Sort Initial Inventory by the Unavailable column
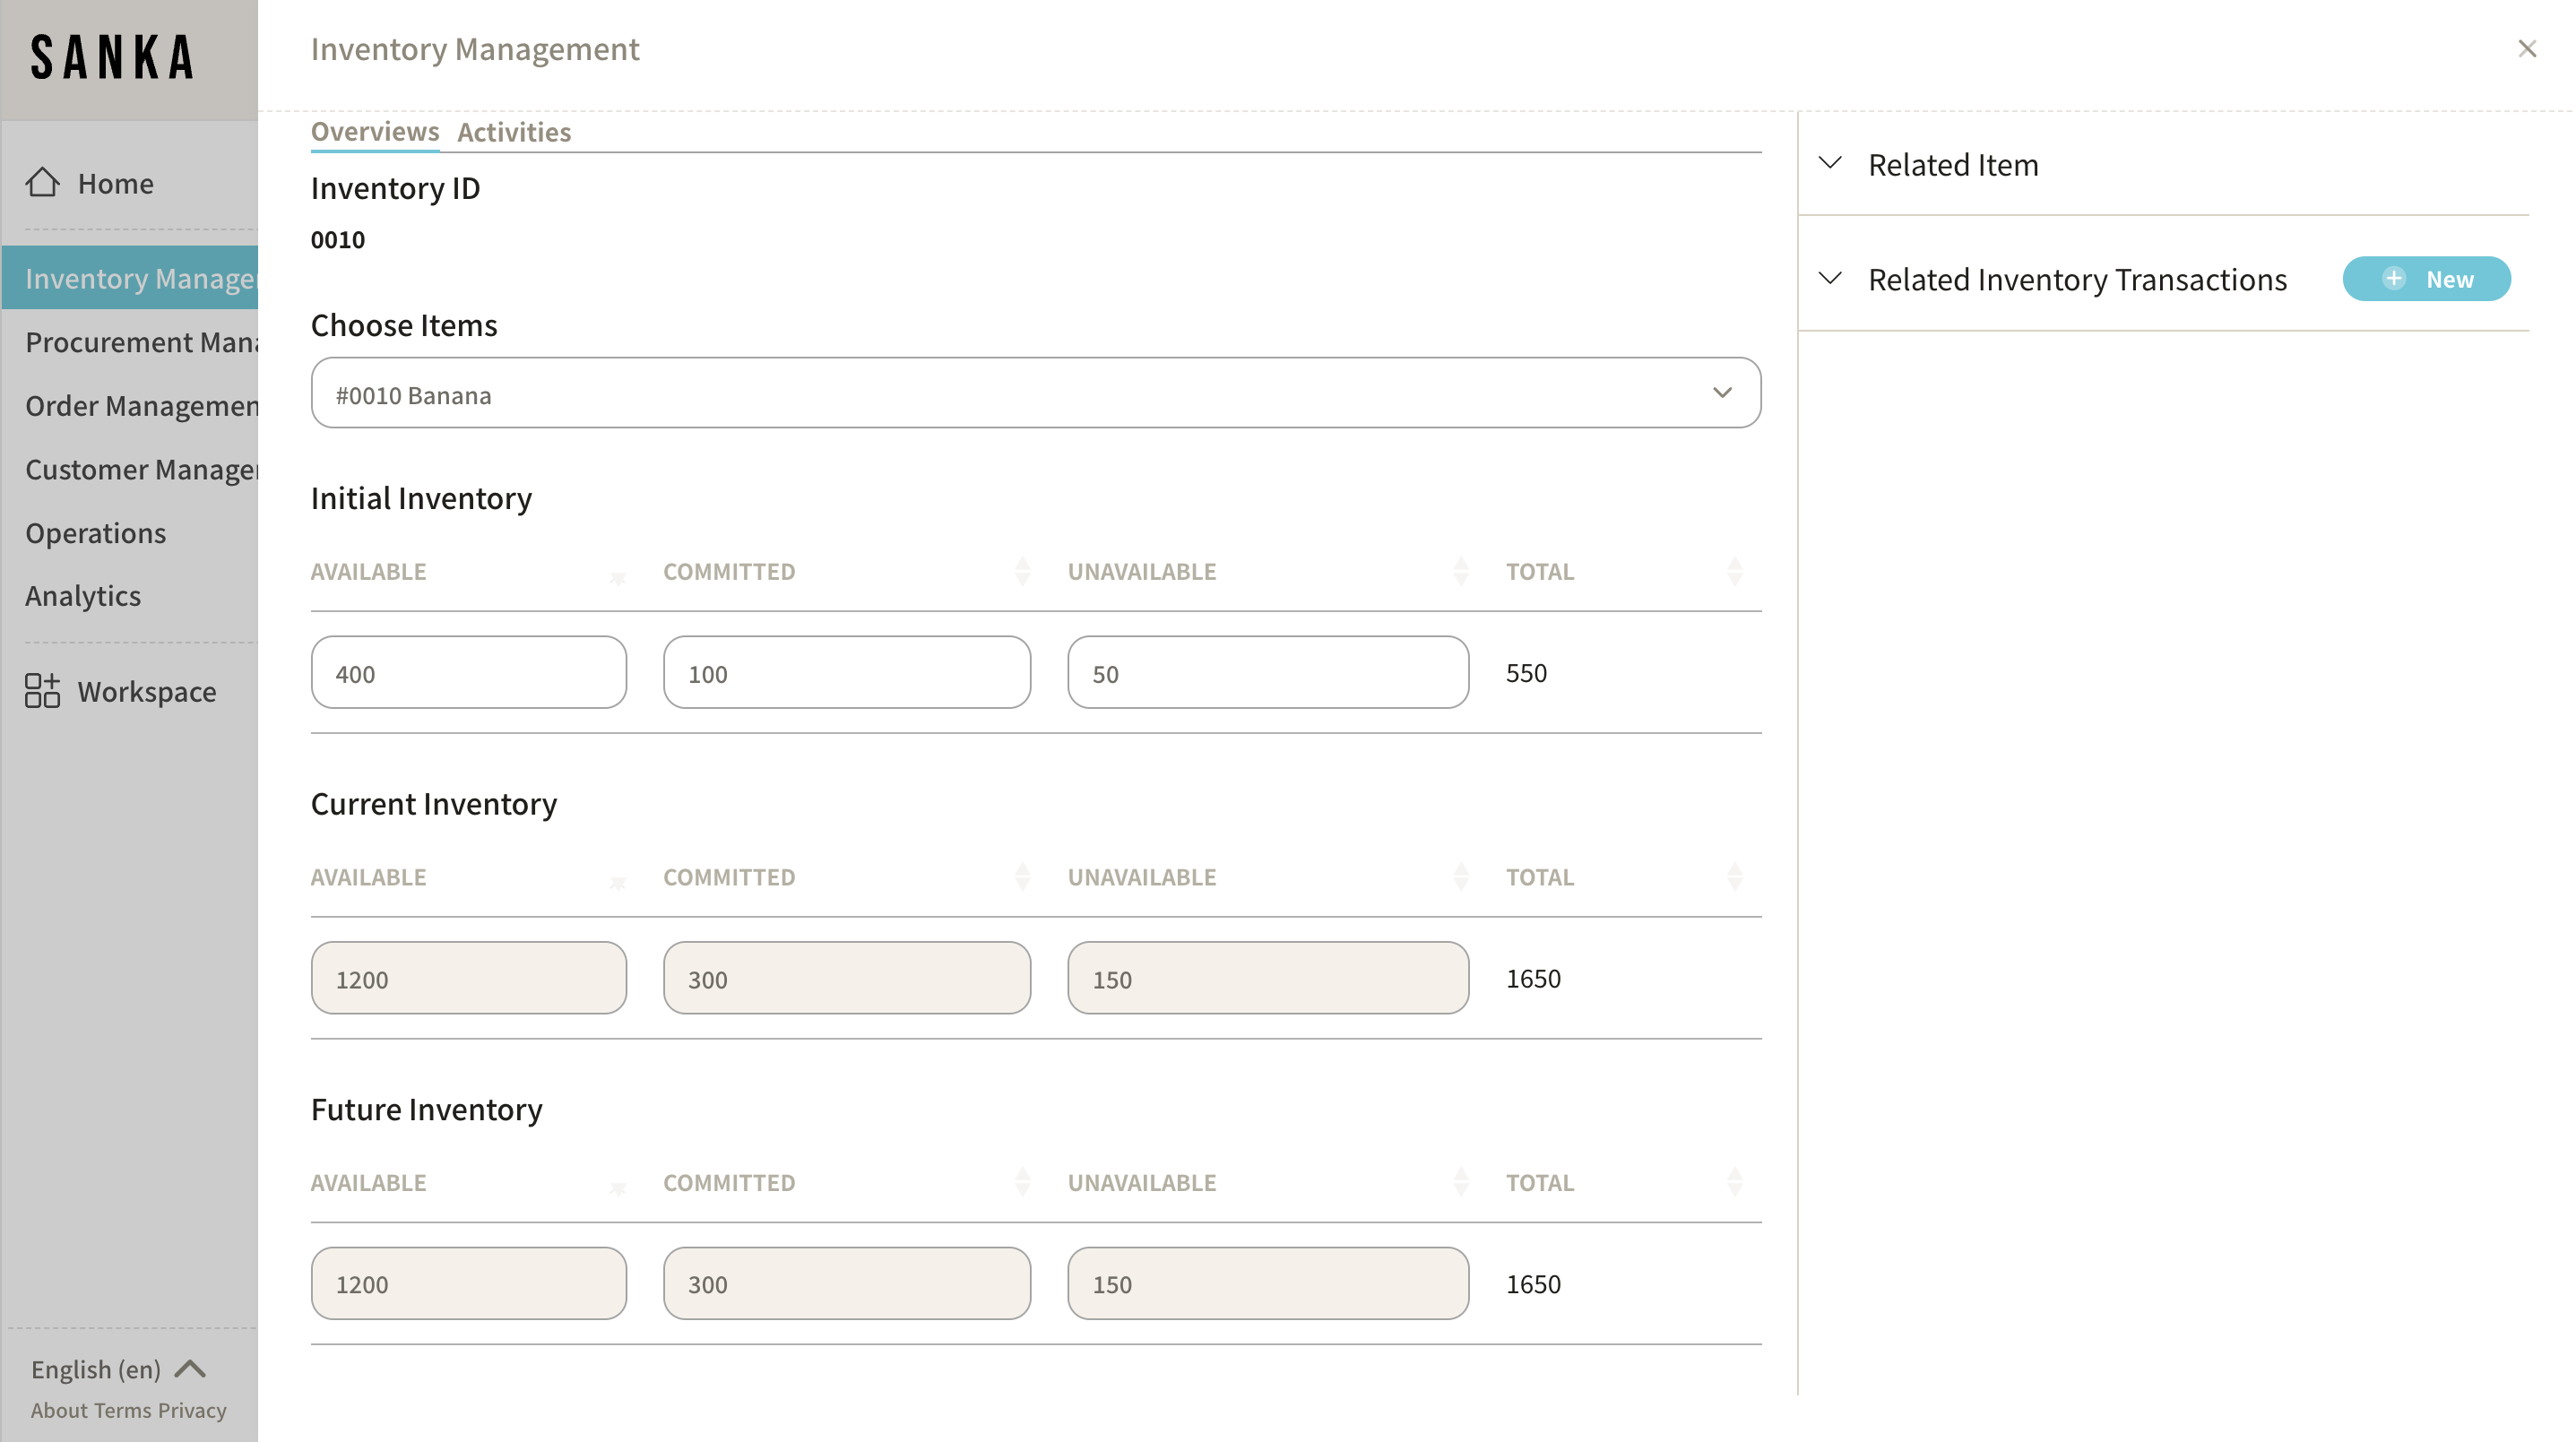 1460,571
